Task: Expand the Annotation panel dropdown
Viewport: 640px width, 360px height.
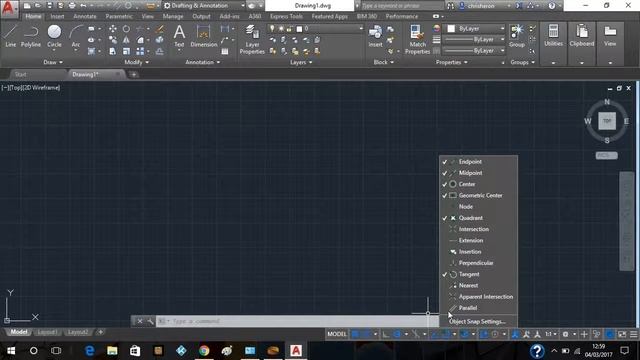Action: pos(202,62)
